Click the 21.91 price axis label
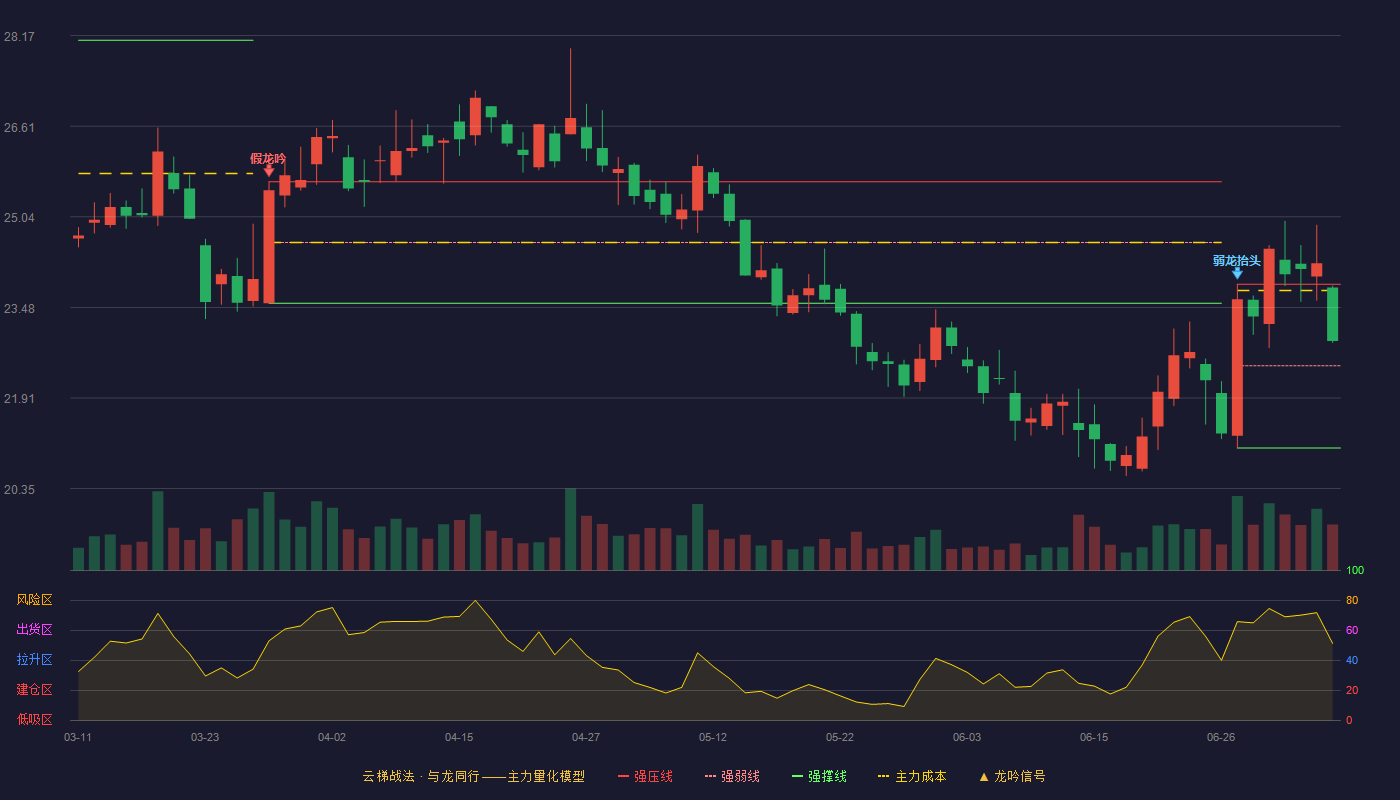Image resolution: width=1400 pixels, height=800 pixels. pyautogui.click(x=19, y=398)
